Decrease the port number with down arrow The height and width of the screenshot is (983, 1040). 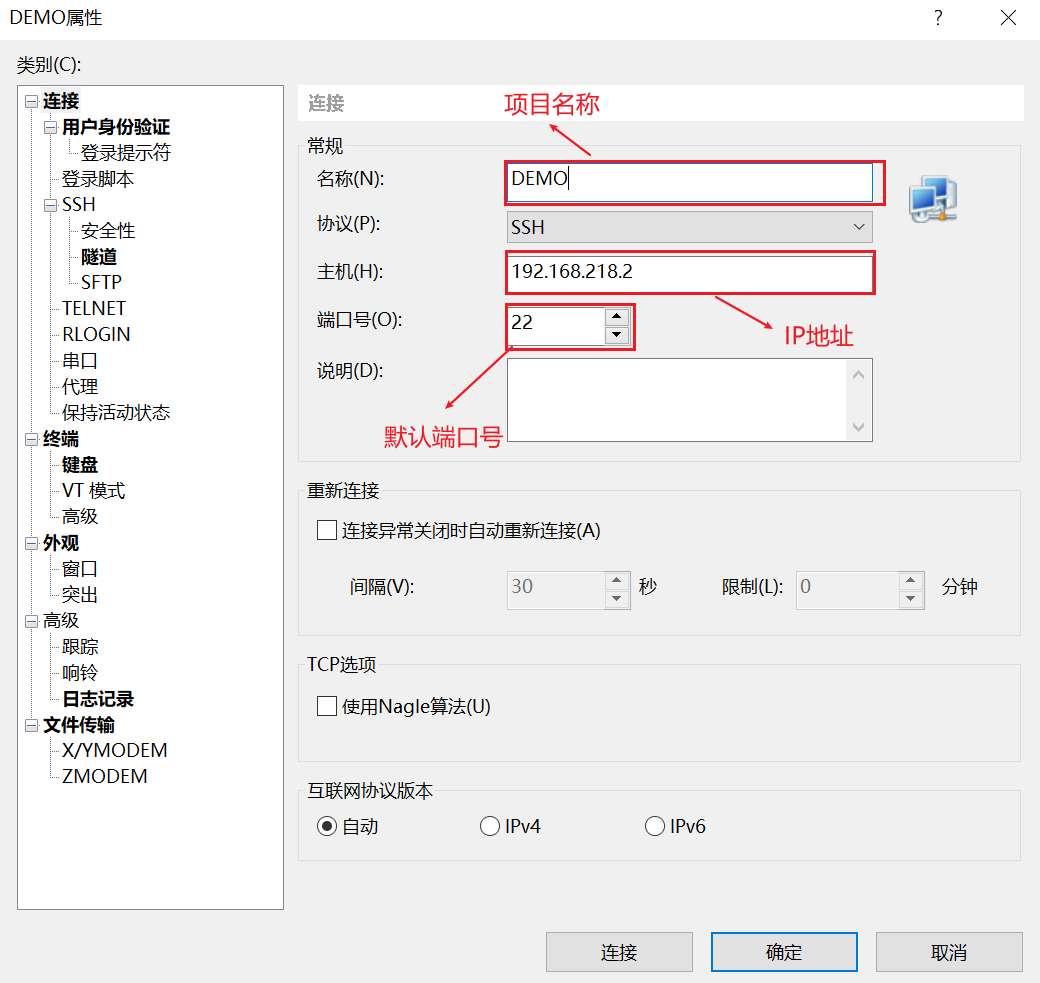[x=617, y=334]
